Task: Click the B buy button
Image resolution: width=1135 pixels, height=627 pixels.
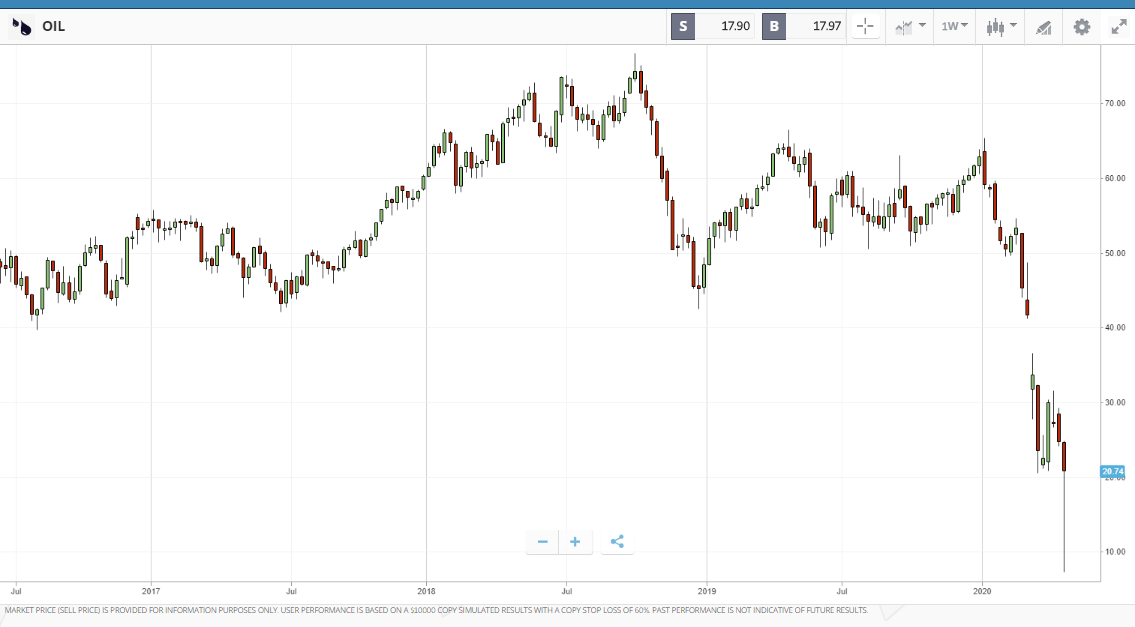Action: tap(774, 27)
